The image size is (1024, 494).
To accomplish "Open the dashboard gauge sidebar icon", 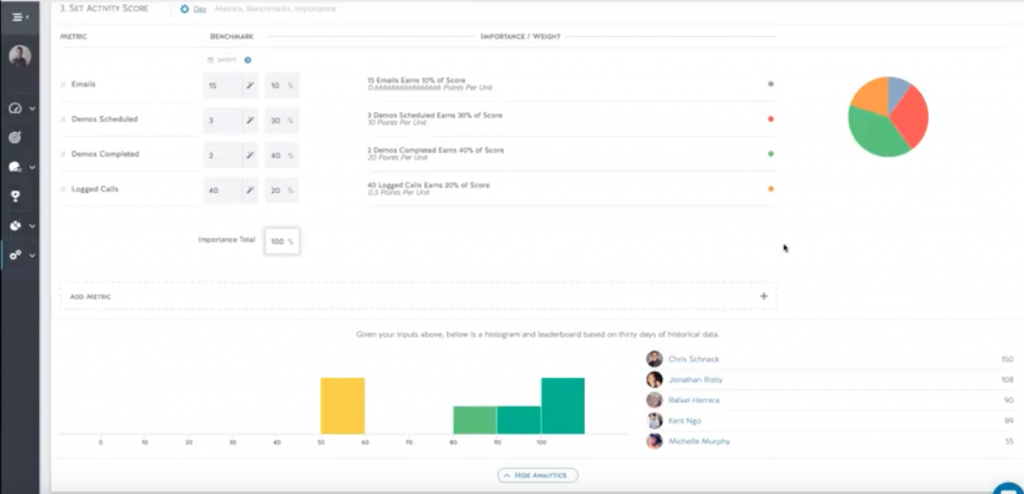I will point(16,108).
